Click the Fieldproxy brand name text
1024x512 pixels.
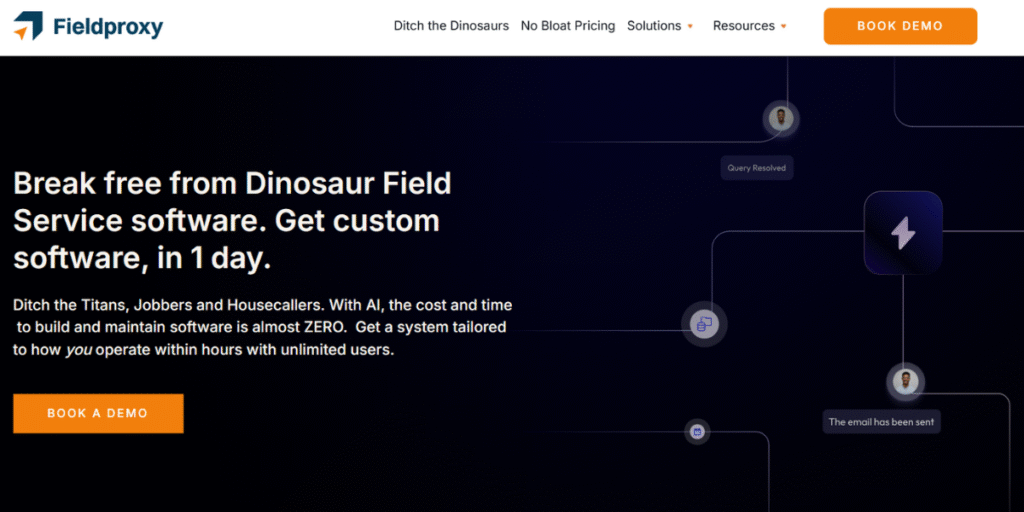click(108, 27)
